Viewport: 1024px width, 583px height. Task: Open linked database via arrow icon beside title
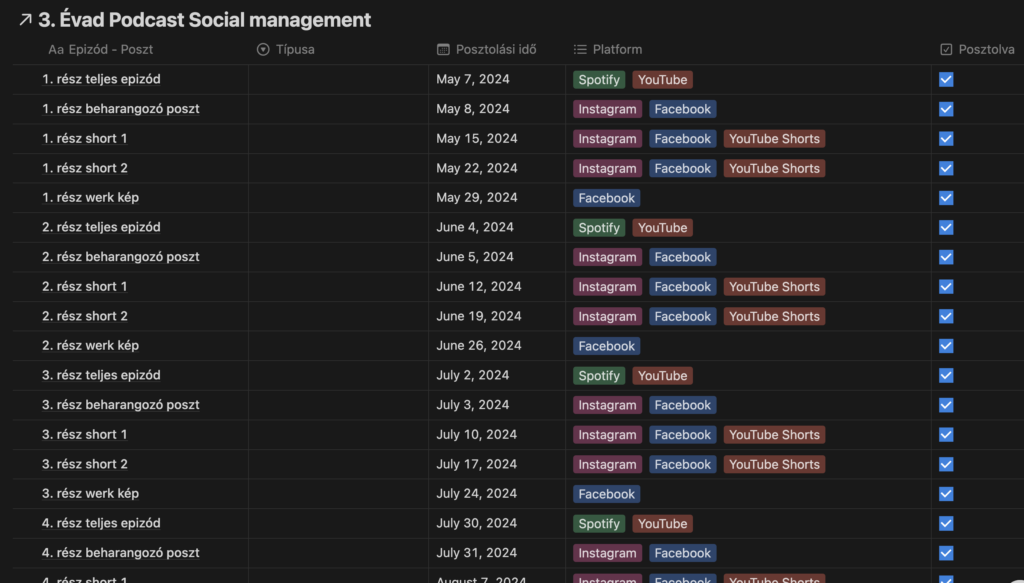click(x=25, y=20)
